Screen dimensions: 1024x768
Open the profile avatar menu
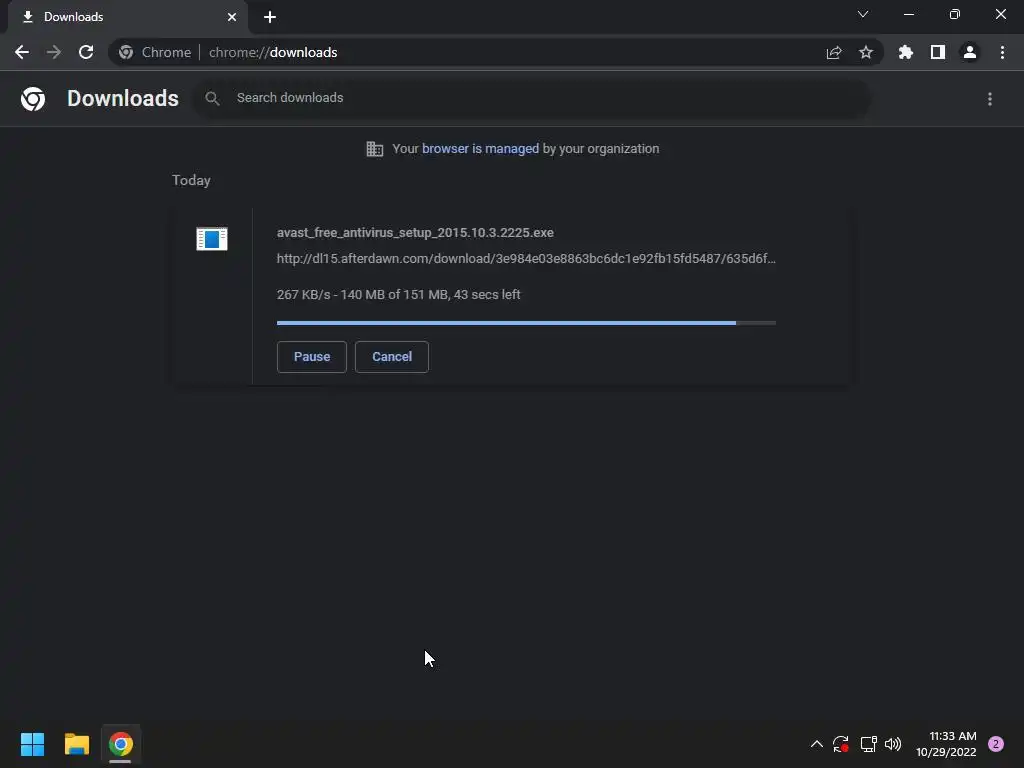(970, 52)
